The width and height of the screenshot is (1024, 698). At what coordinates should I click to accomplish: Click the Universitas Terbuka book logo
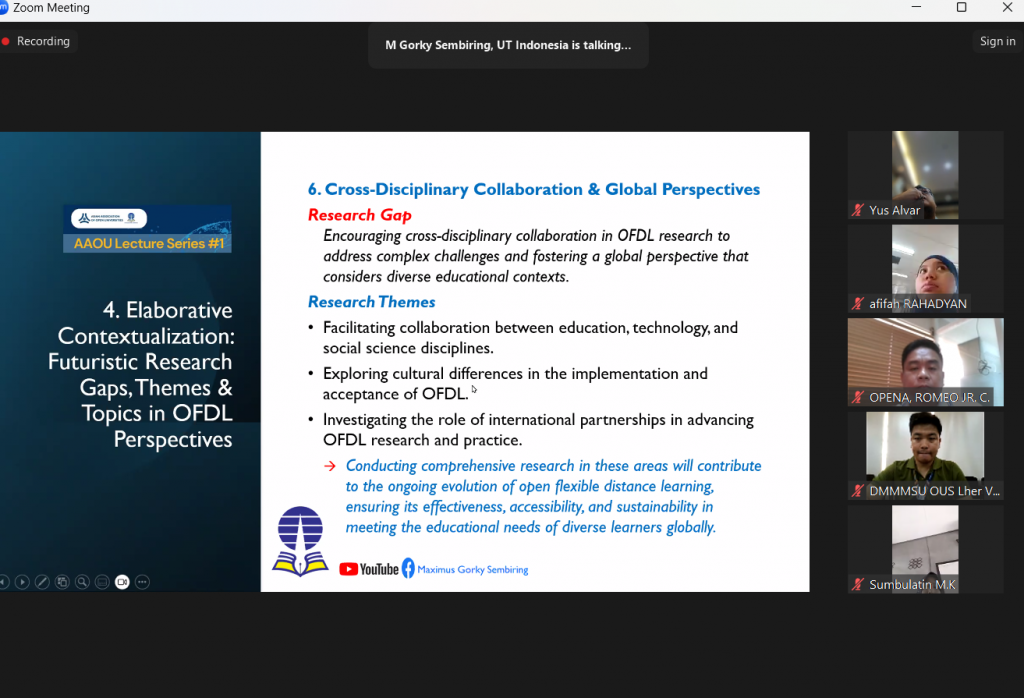[x=300, y=541]
